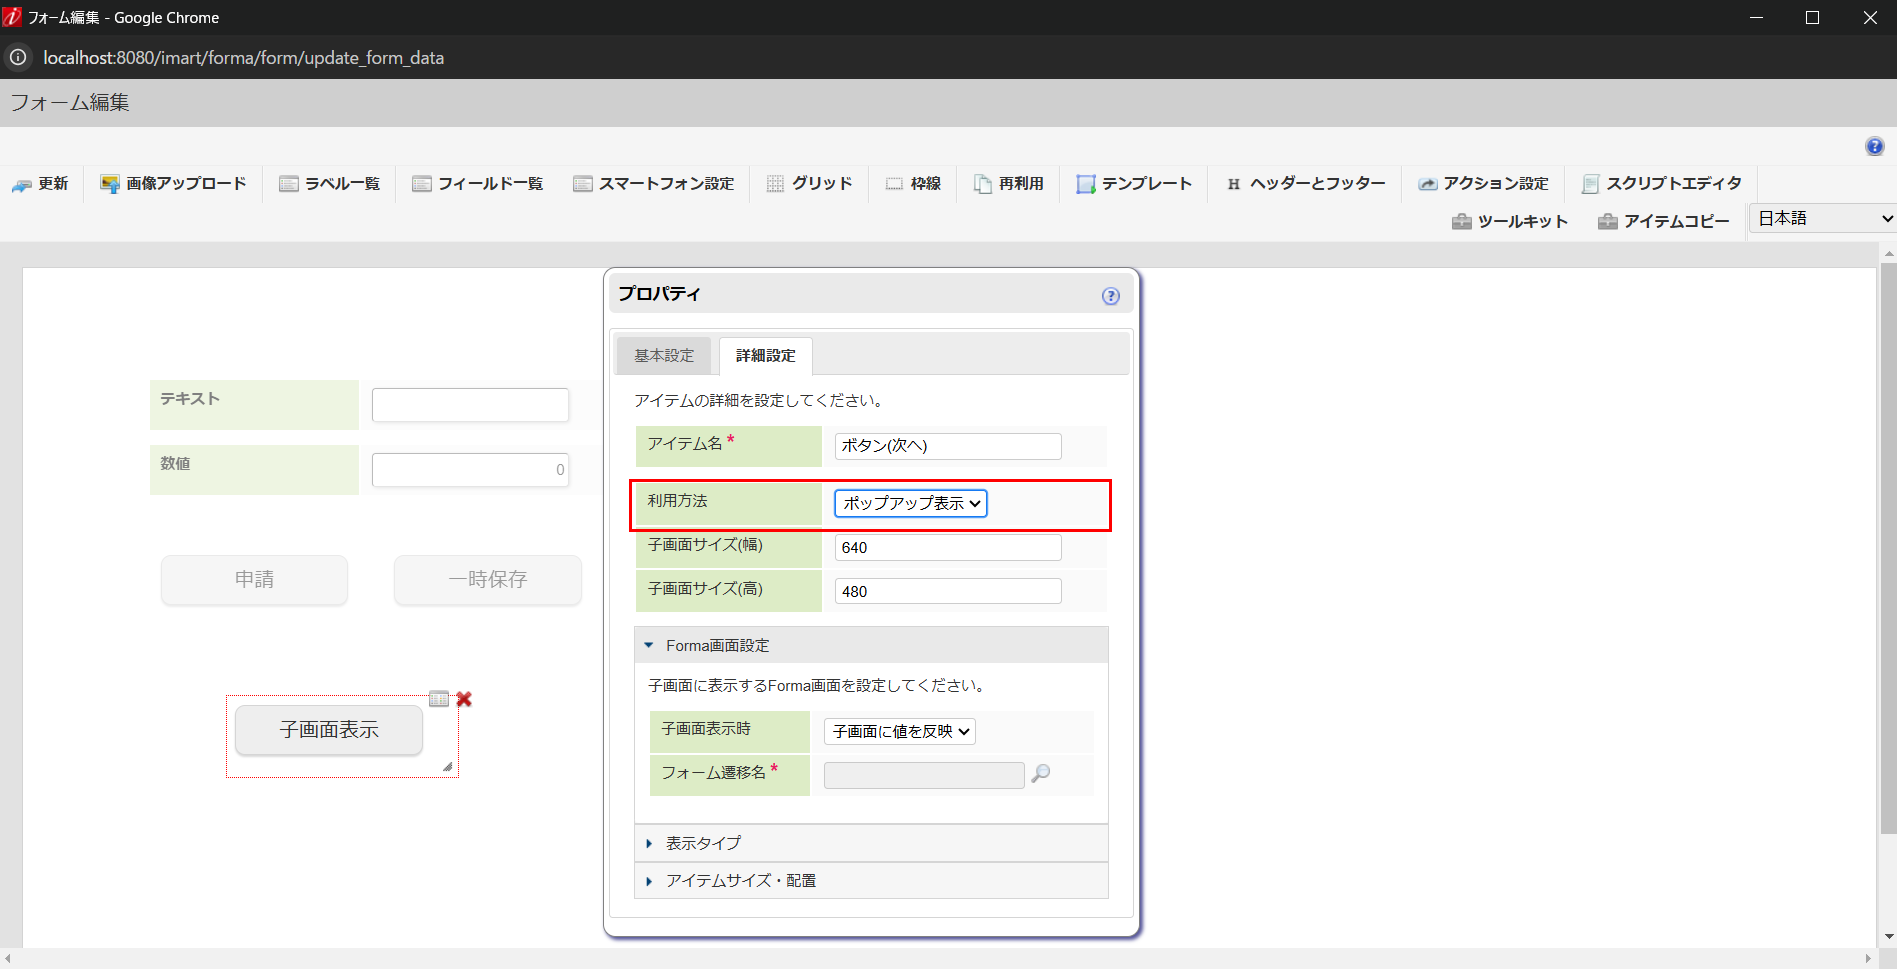Open the 画像アップロード image upload tool
1897x969 pixels.
tap(172, 183)
